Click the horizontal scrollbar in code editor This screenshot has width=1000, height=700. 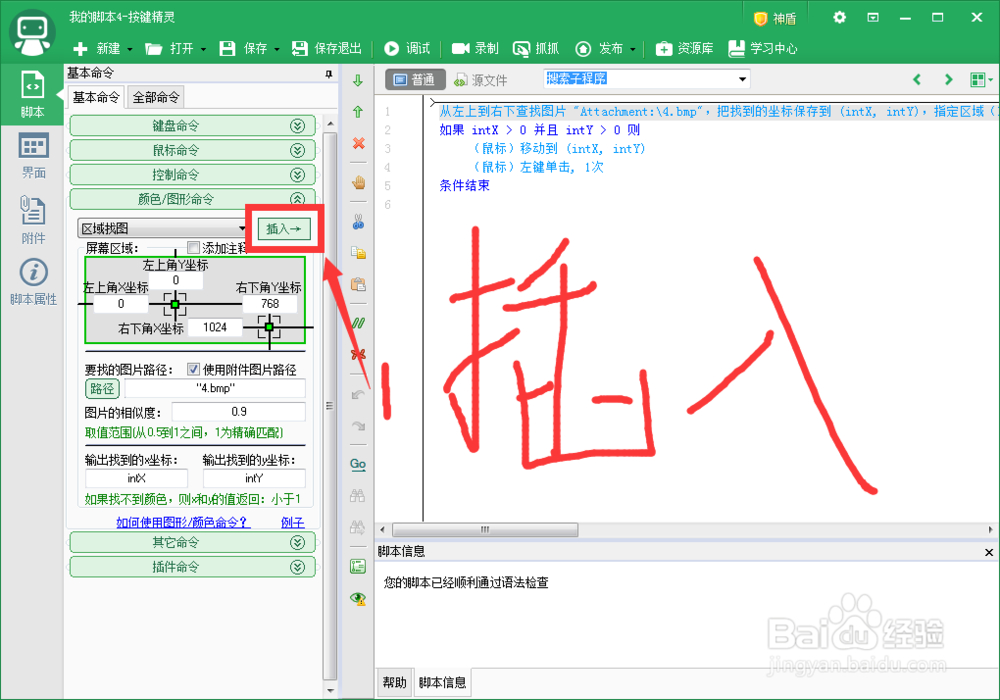[x=485, y=530]
